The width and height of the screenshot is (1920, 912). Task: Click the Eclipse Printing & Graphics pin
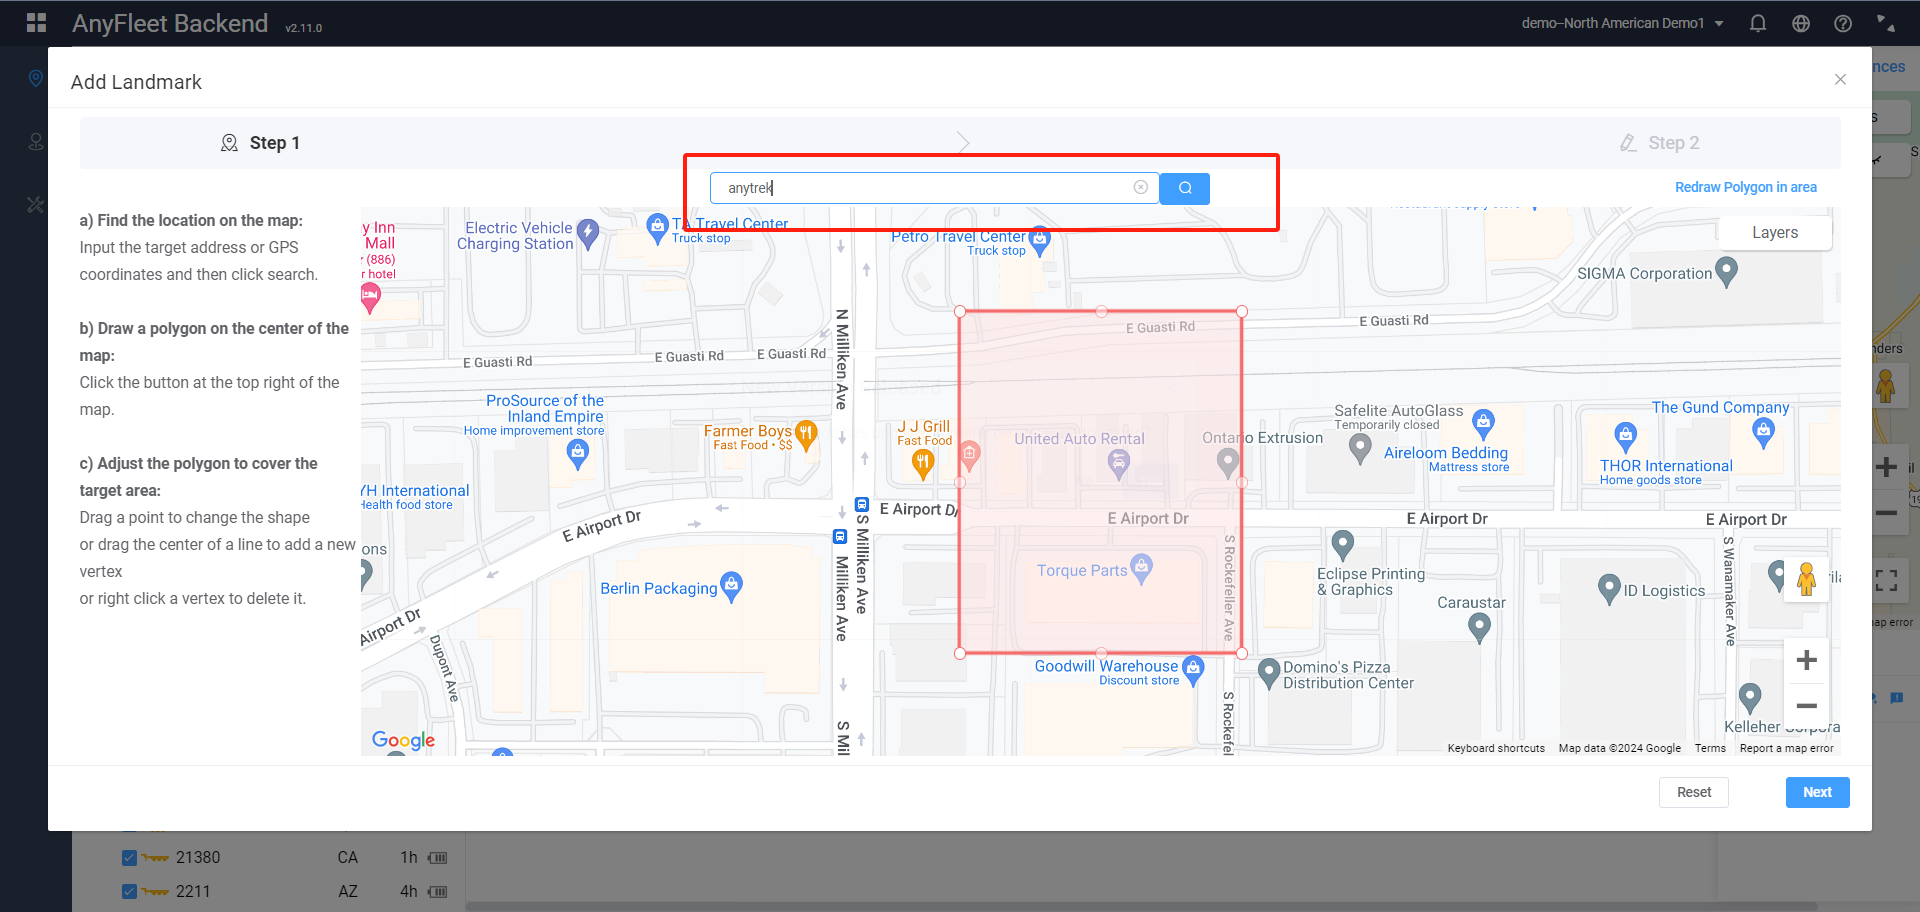(1343, 544)
